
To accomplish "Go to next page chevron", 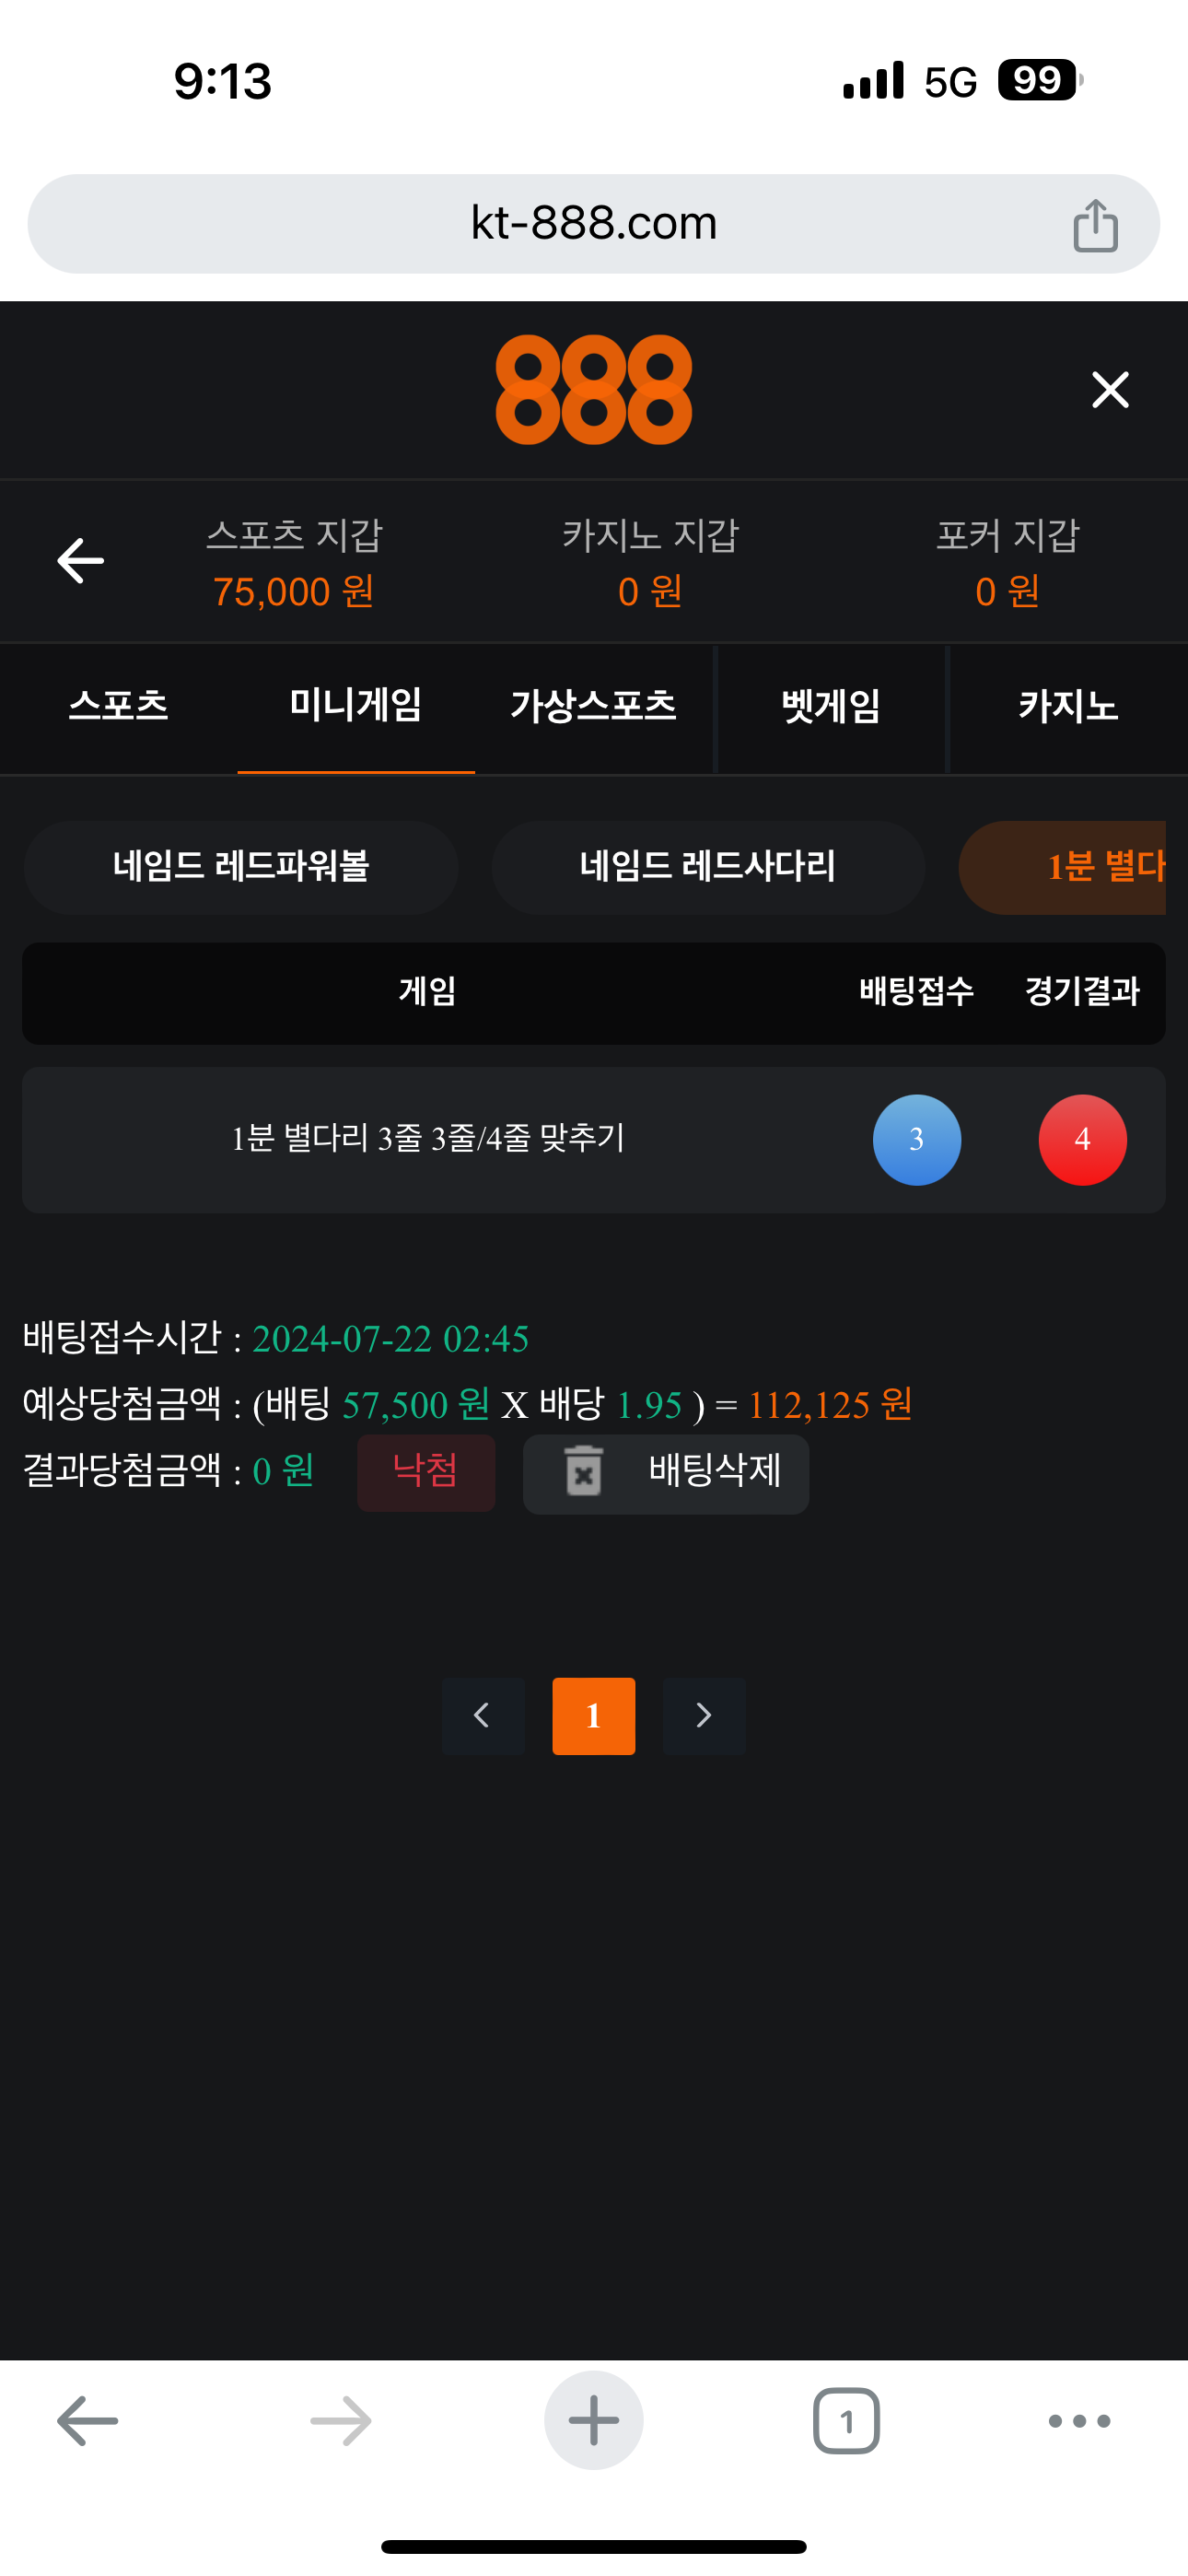I will tap(704, 1716).
